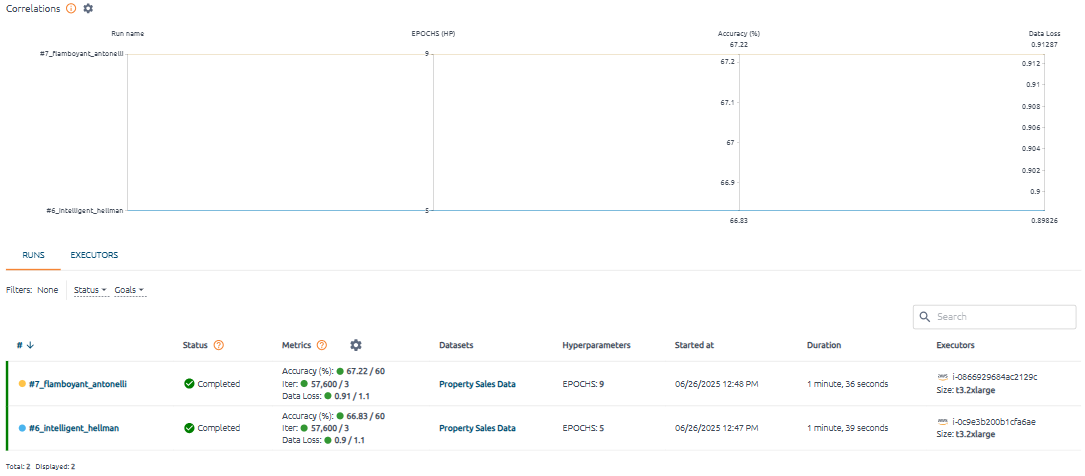Click the sort arrow beside # column
The image size is (1085, 476).
[30, 345]
